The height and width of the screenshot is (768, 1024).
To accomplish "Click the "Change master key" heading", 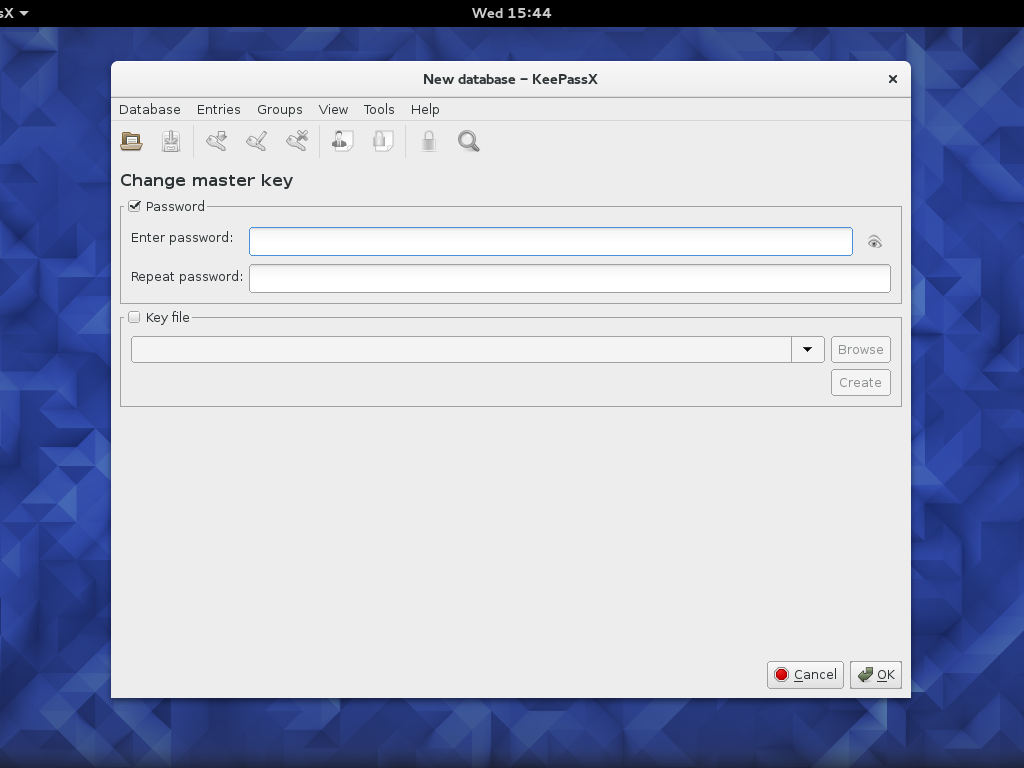I will tap(206, 180).
